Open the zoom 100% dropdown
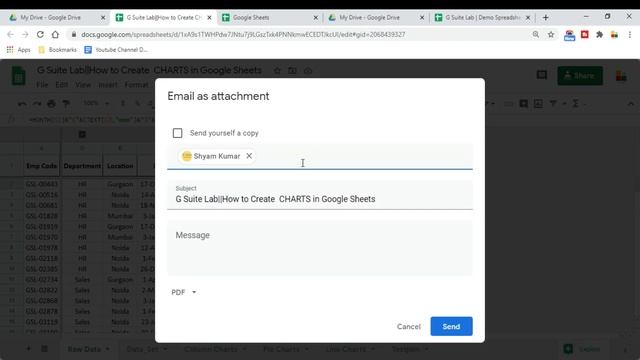This screenshot has width=640, height=360. coord(96,104)
